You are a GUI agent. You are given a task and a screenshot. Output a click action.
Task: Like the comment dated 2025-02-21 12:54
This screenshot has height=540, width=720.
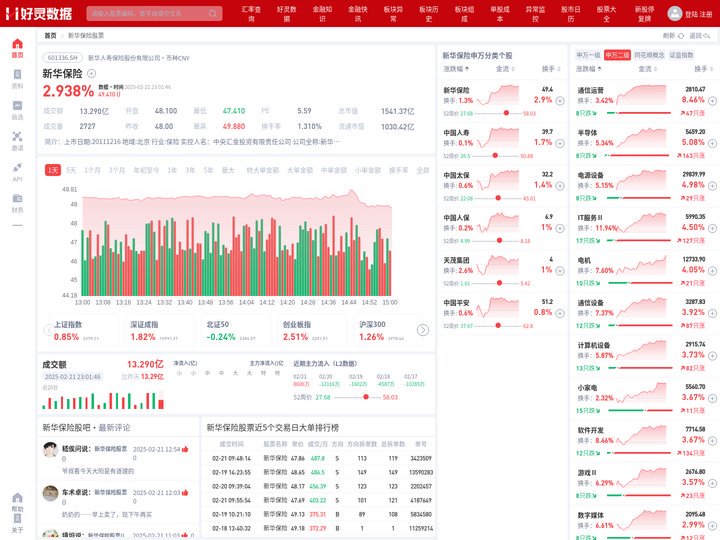pyautogui.click(x=185, y=449)
